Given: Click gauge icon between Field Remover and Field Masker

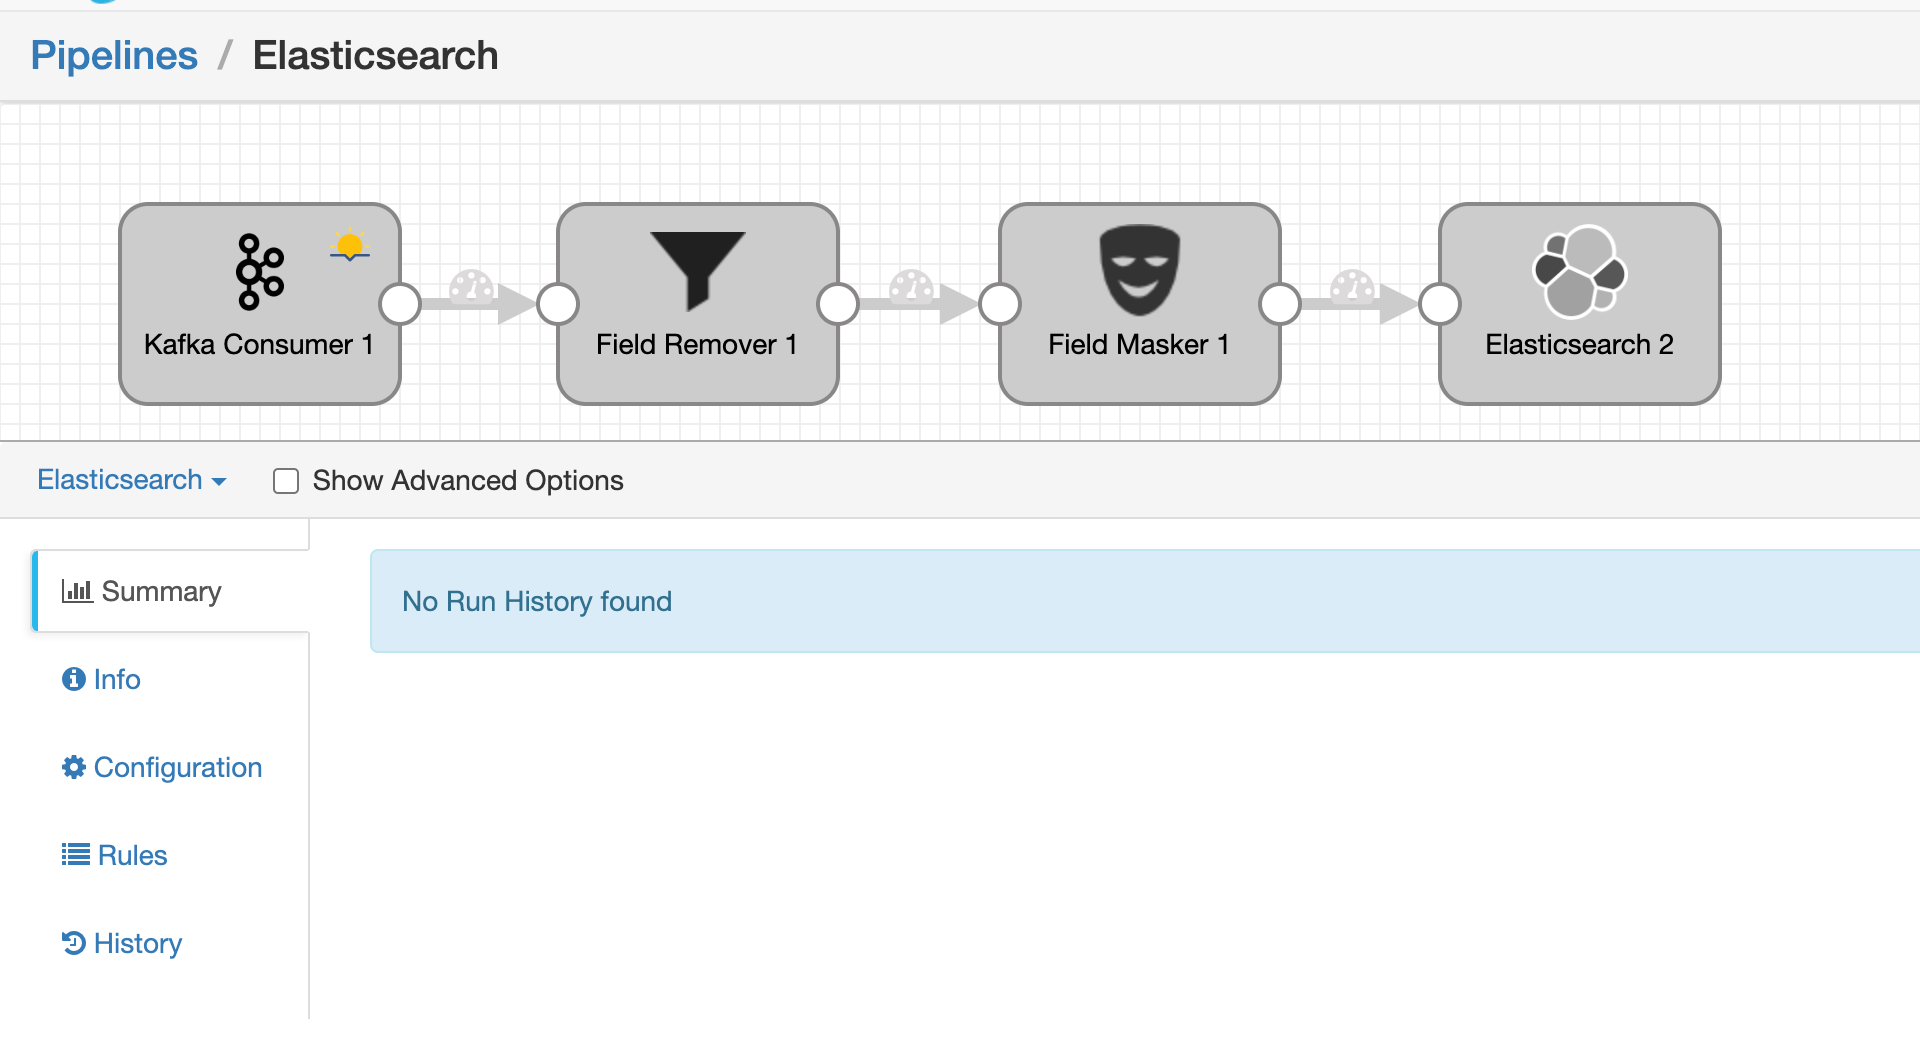Looking at the screenshot, I should 911,287.
